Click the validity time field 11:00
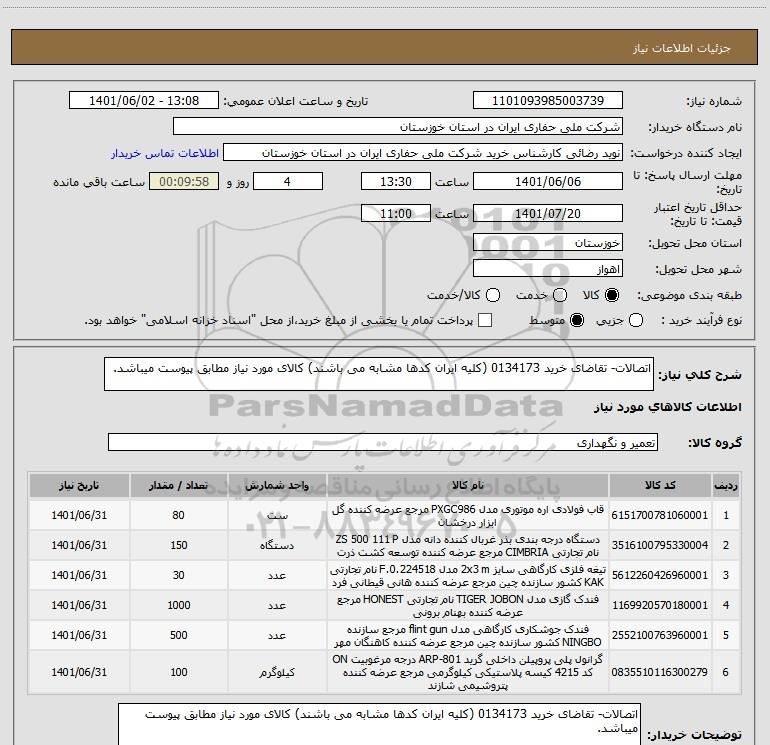The height and width of the screenshot is (745, 770). 396,213
